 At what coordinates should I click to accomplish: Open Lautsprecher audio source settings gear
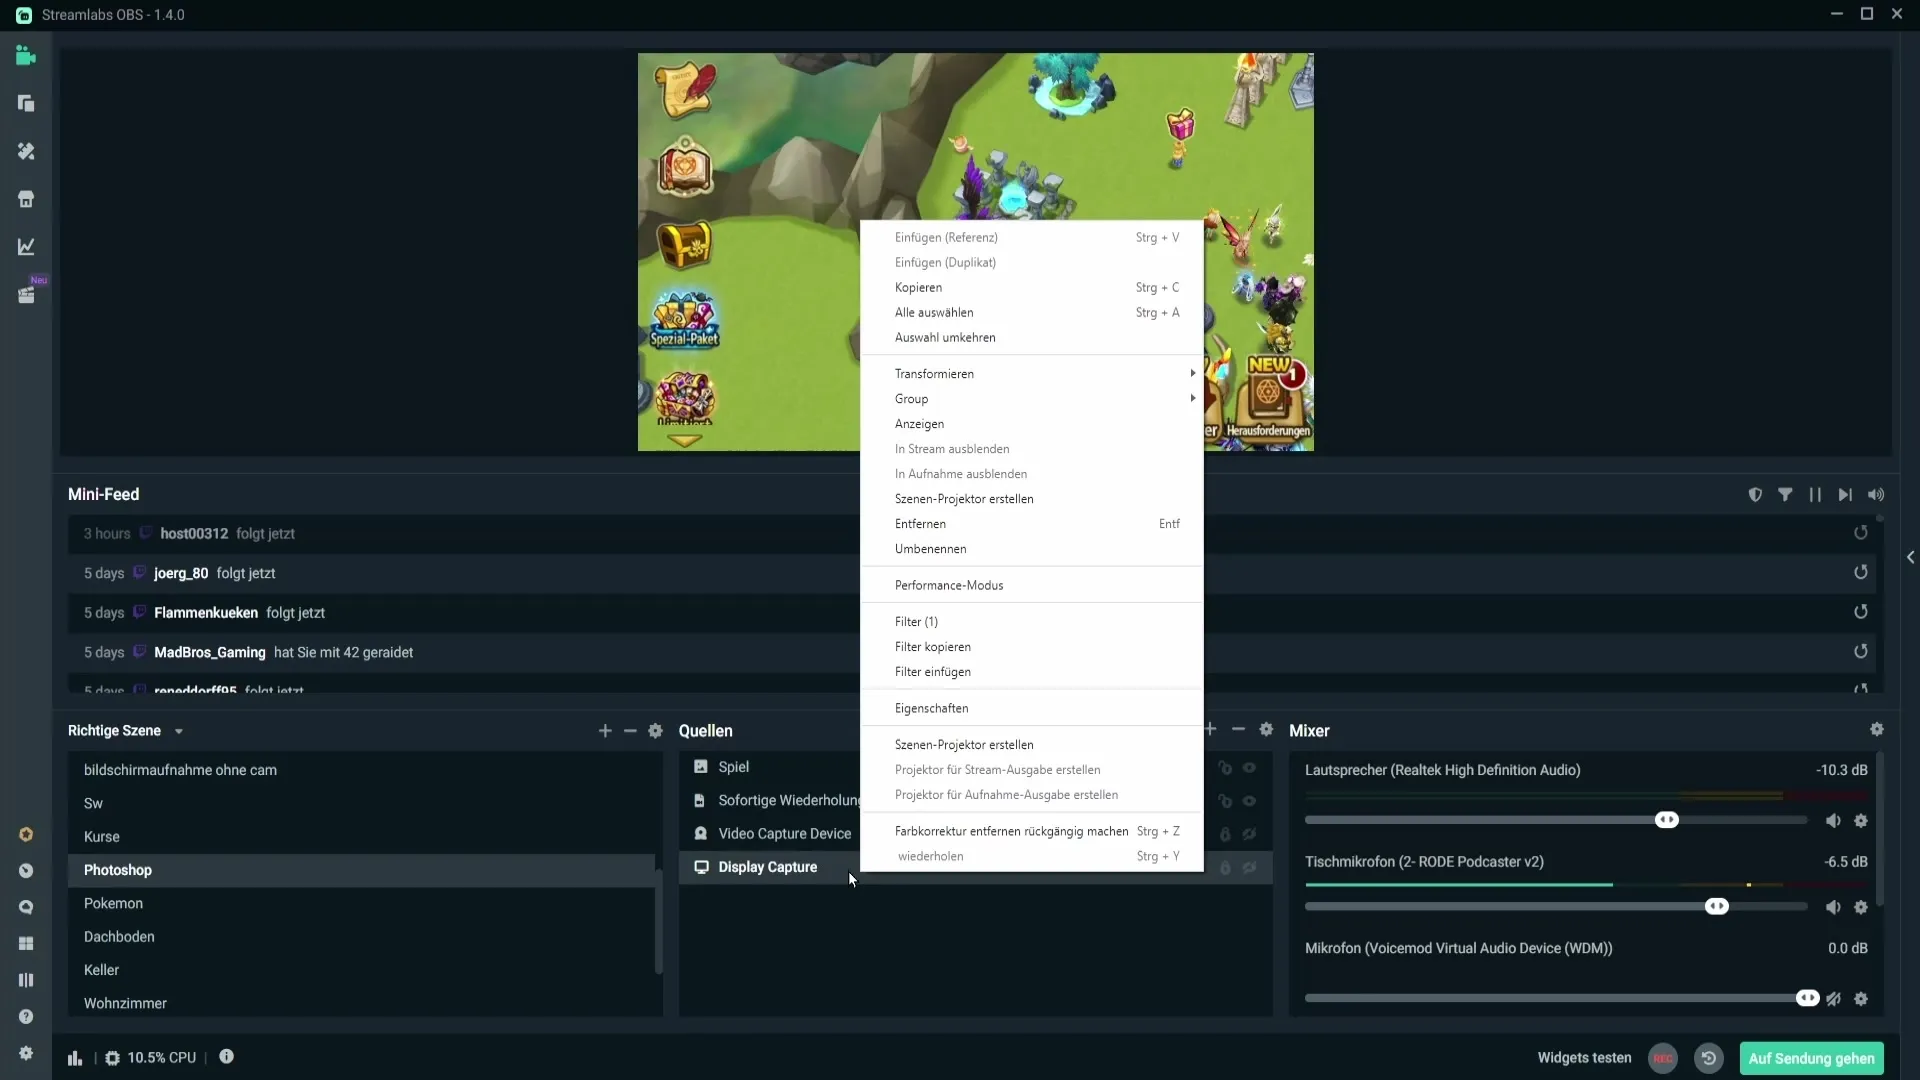click(x=1861, y=821)
